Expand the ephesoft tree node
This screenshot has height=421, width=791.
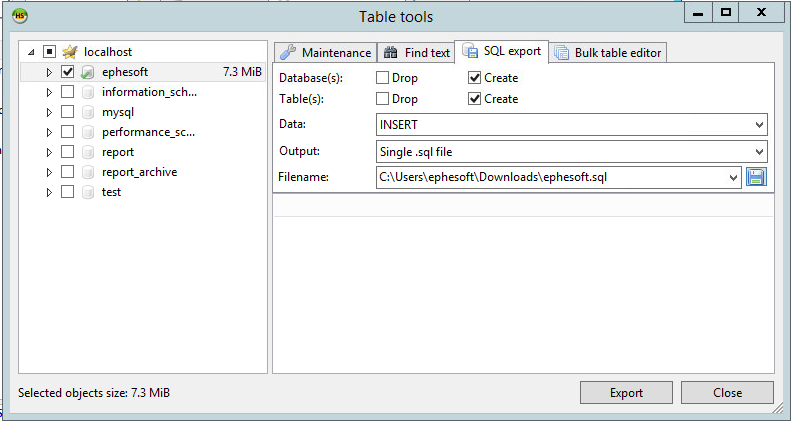[49, 72]
